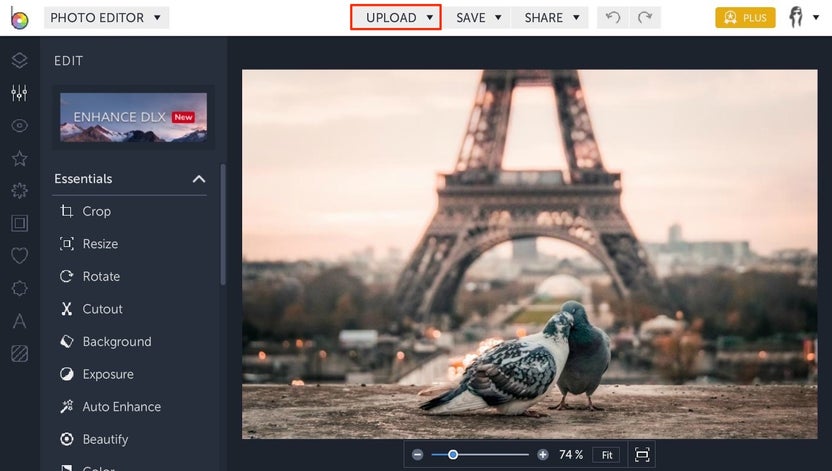Open the Photo Editor mode dropdown
This screenshot has width=832, height=471.
[106, 18]
